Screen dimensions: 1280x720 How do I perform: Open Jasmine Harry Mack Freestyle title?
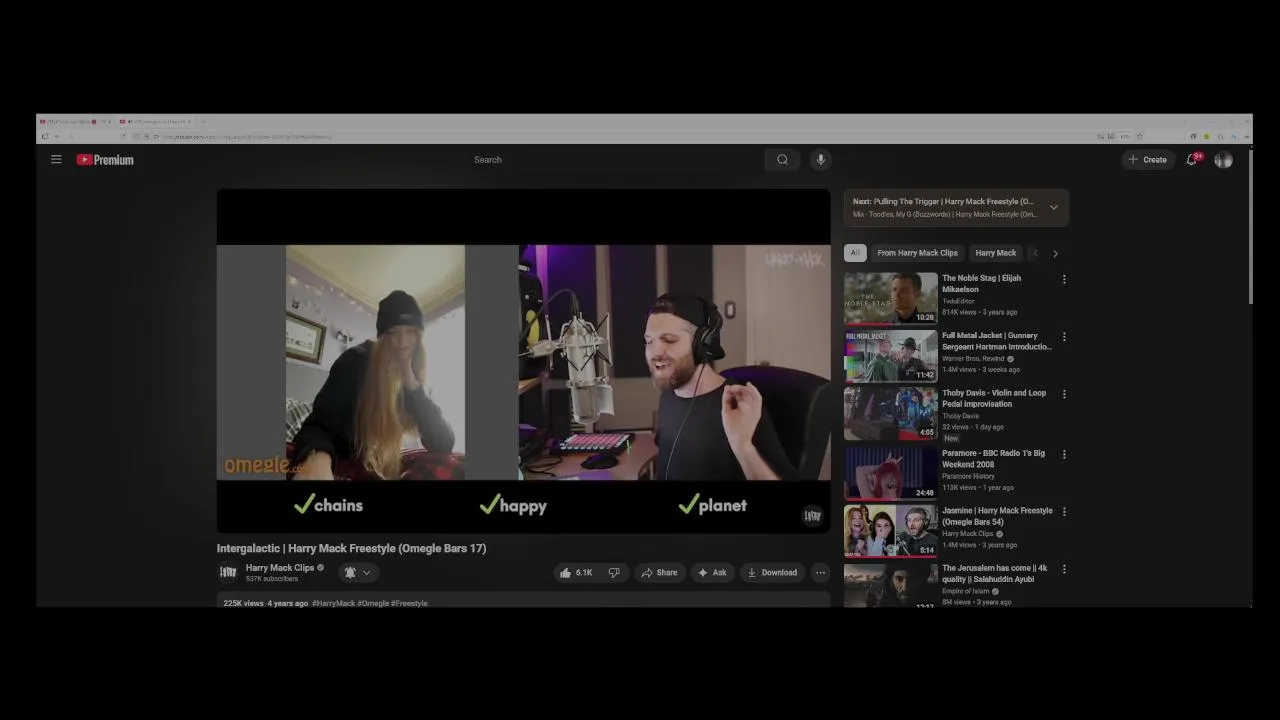tap(997, 516)
